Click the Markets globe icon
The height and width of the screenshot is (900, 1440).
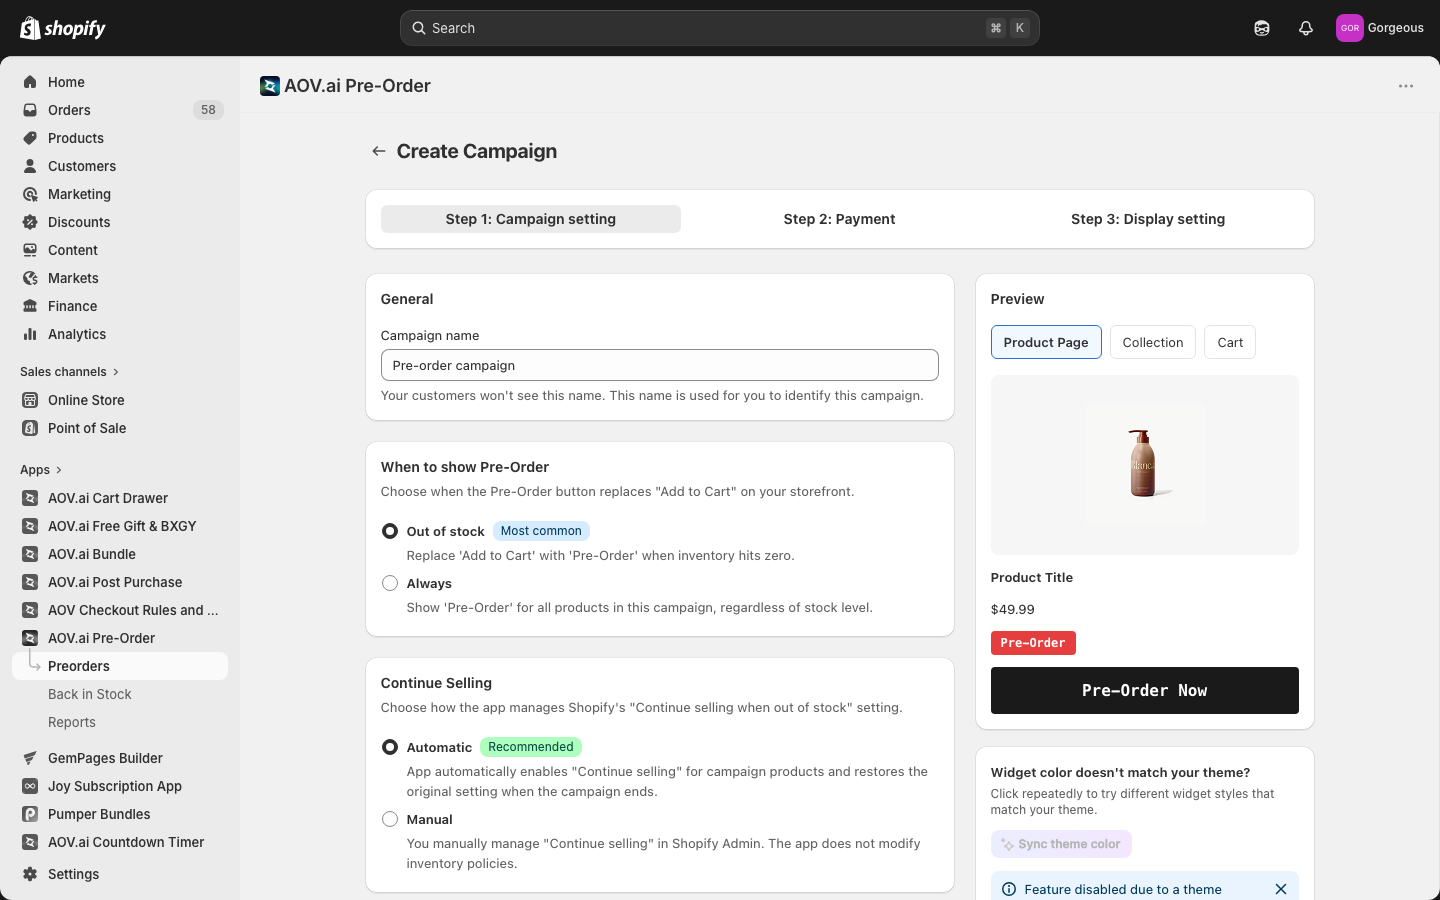[x=30, y=278]
